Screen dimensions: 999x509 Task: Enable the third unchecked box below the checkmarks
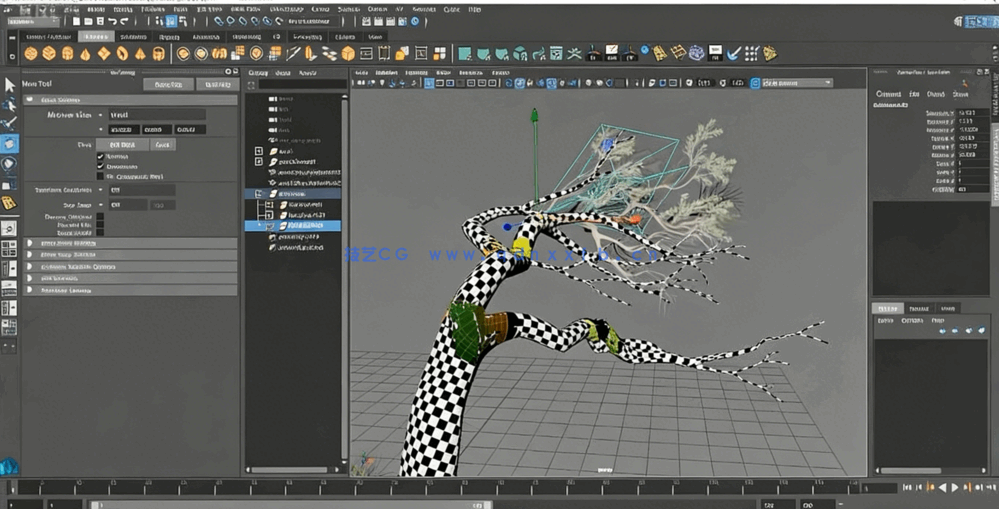[x=100, y=176]
